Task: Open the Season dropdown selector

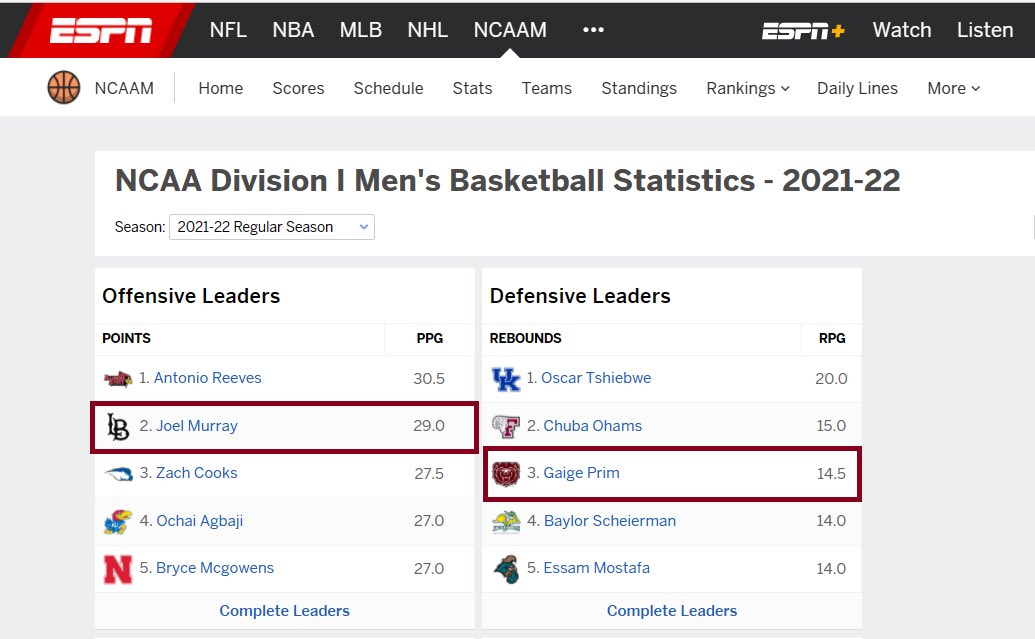Action: 272,227
